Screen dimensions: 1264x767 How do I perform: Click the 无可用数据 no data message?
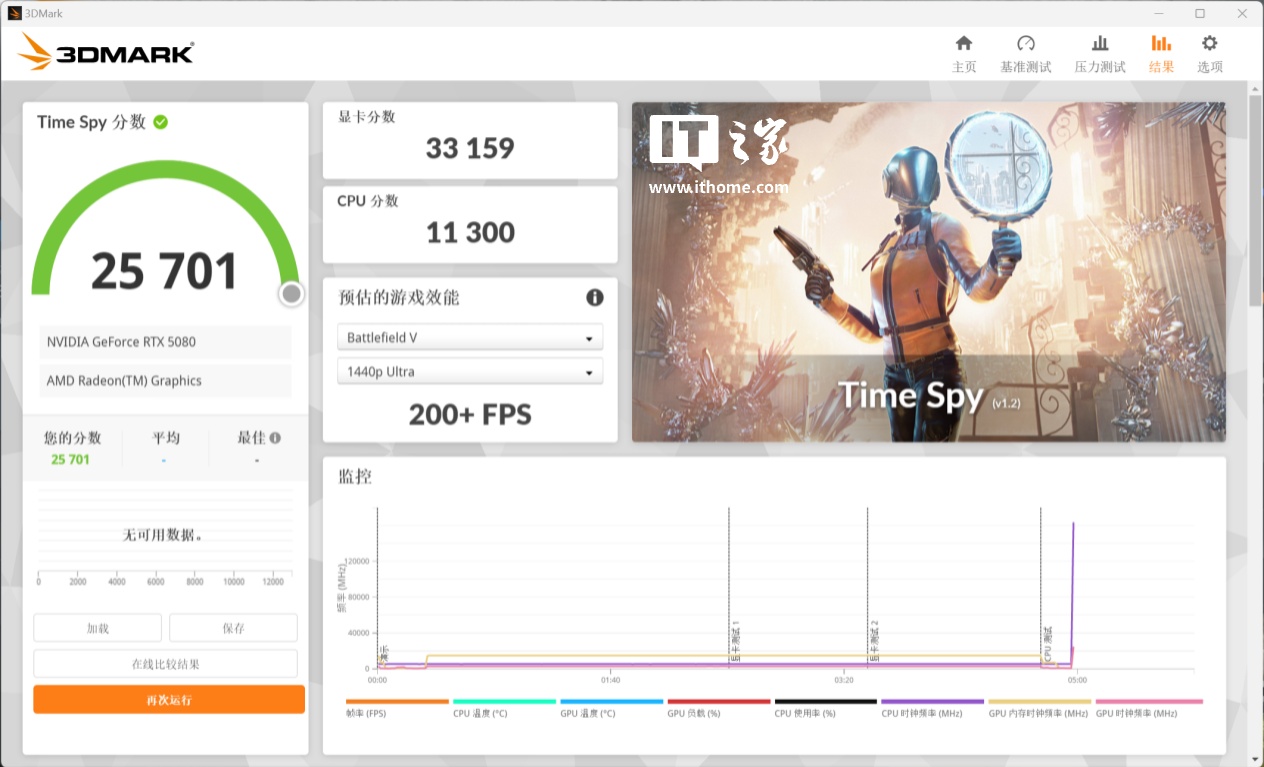[164, 535]
